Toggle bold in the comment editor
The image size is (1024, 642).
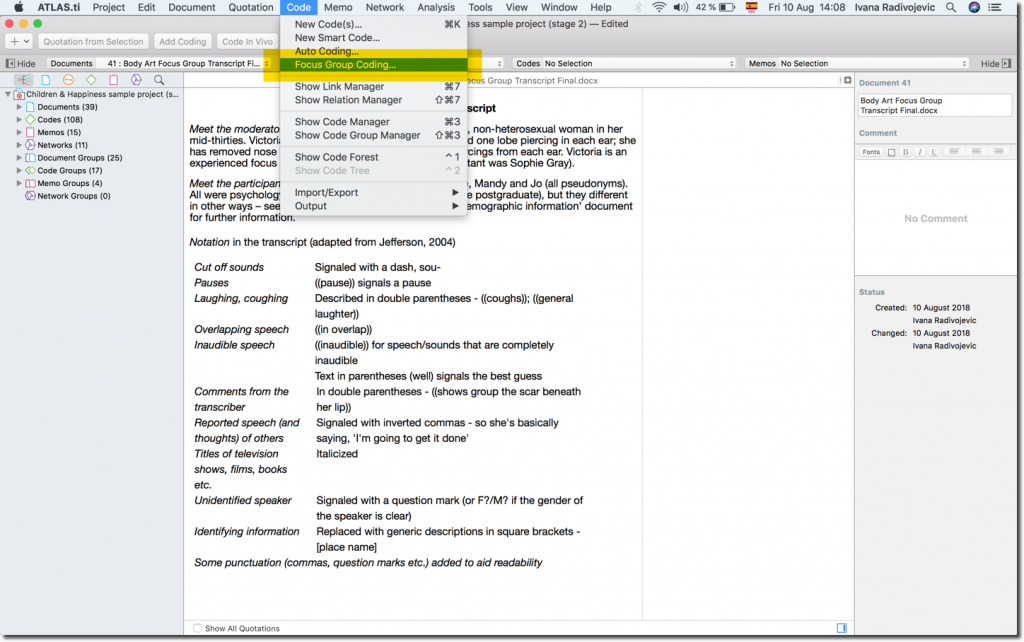[x=905, y=152]
